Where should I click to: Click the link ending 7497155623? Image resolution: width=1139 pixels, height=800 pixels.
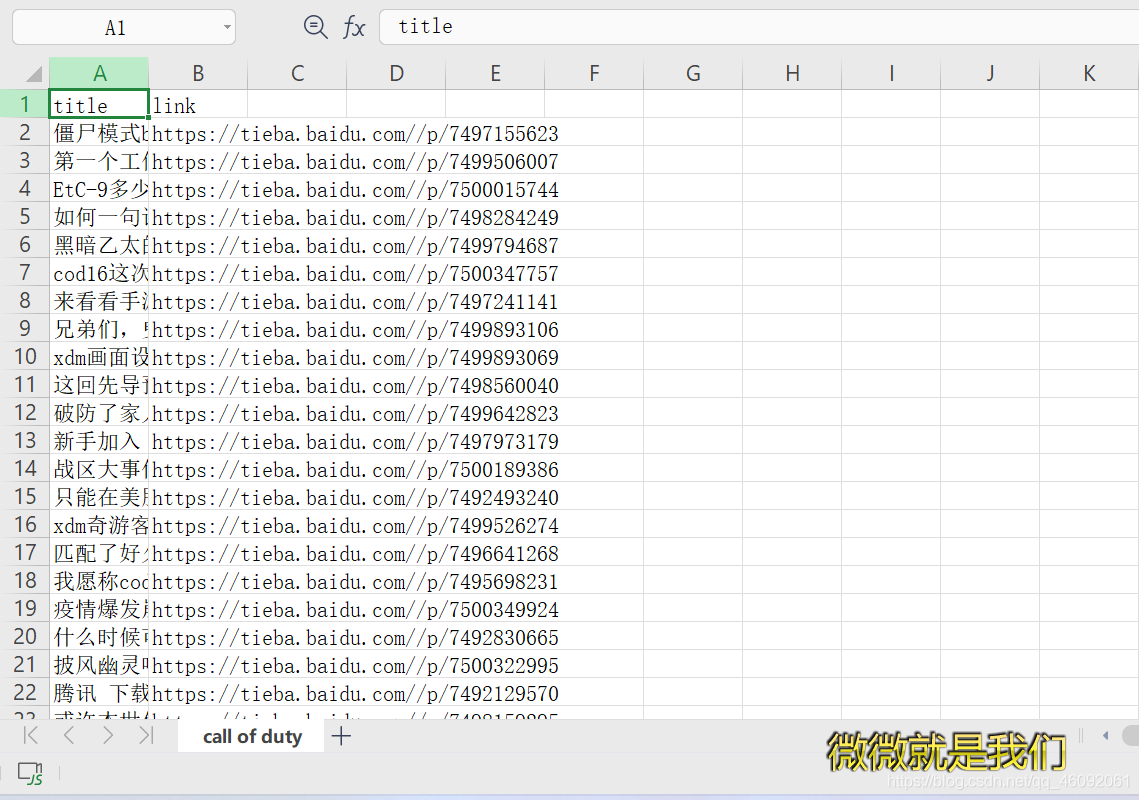point(355,134)
